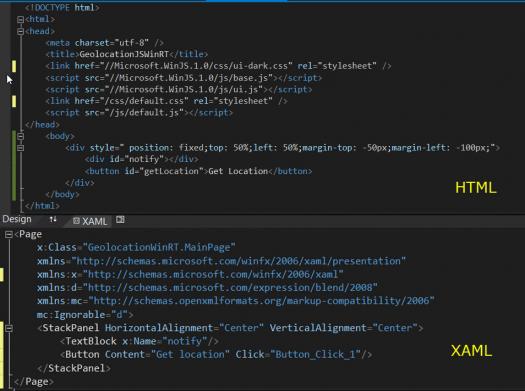
Task: Click the small icon on the XAML tab
Action: (x=76, y=221)
